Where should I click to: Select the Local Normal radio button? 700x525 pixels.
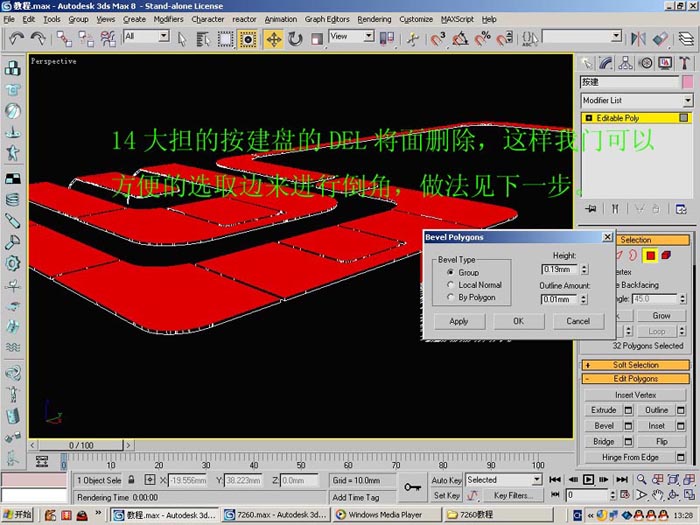(450, 285)
